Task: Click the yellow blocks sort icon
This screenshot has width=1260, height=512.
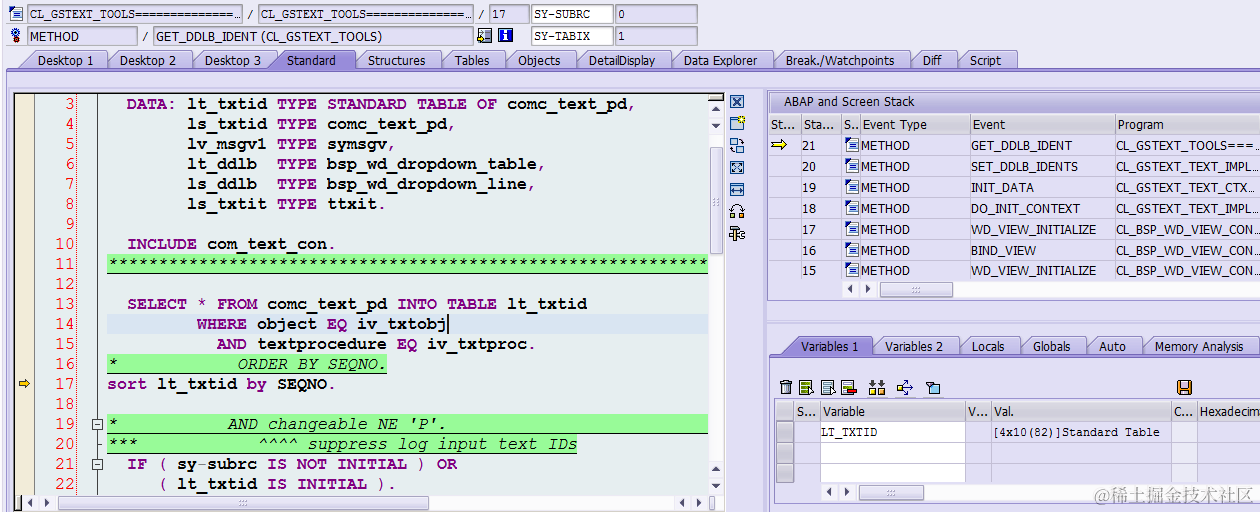Action: [877, 387]
